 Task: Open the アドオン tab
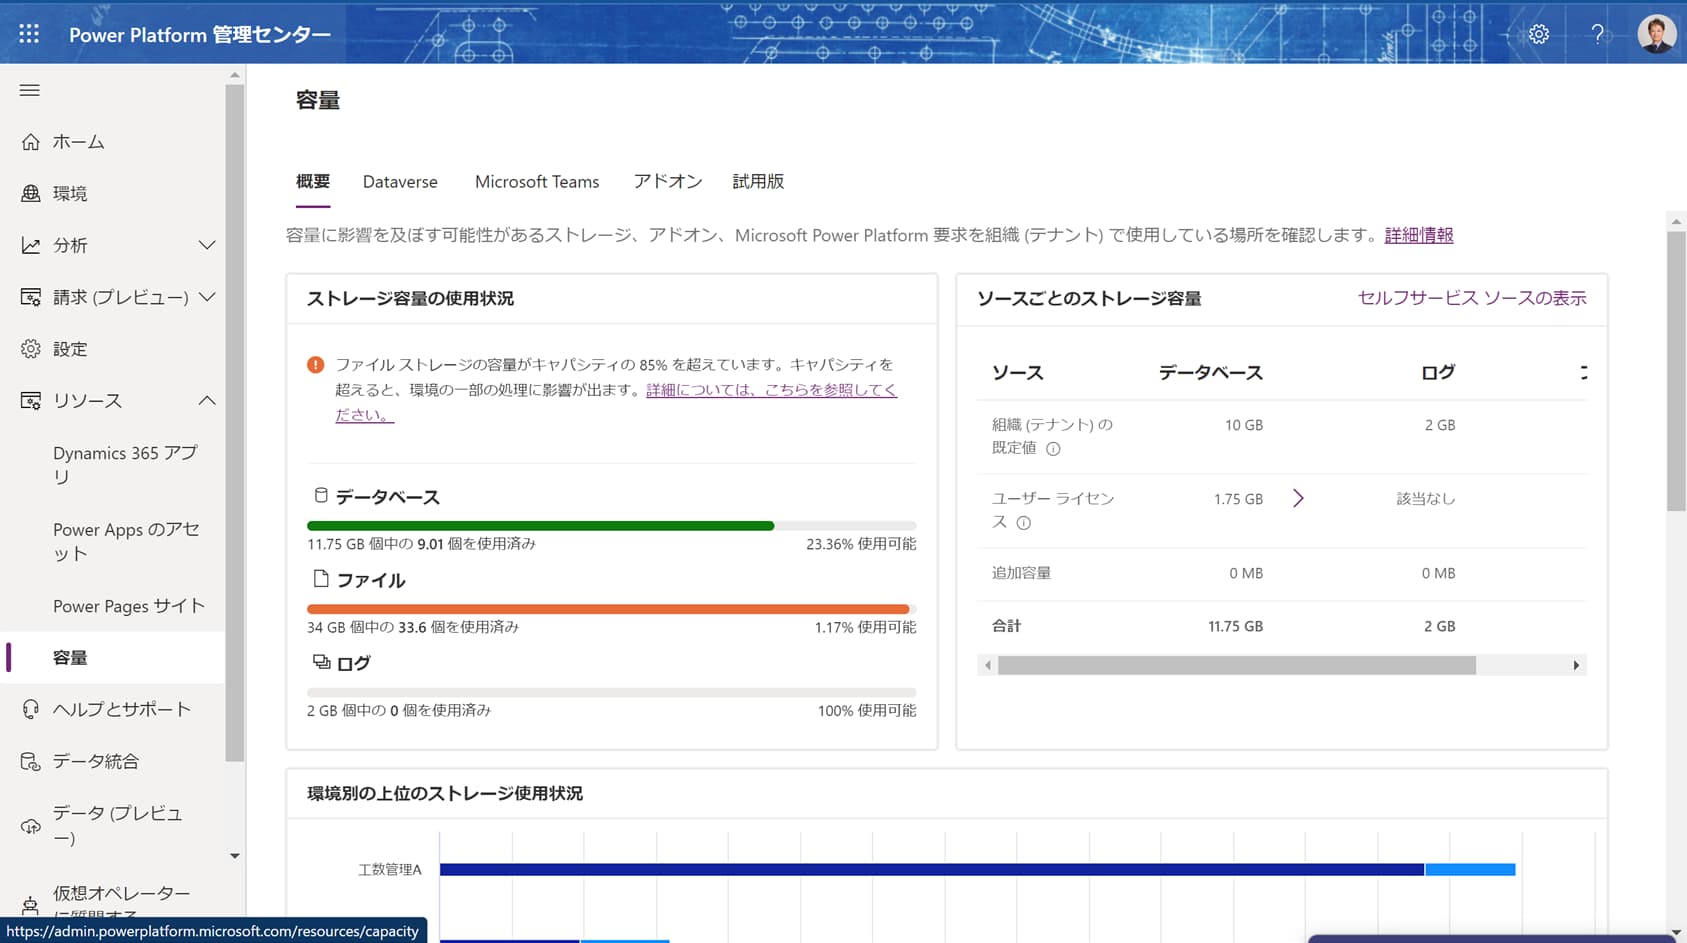(x=668, y=182)
